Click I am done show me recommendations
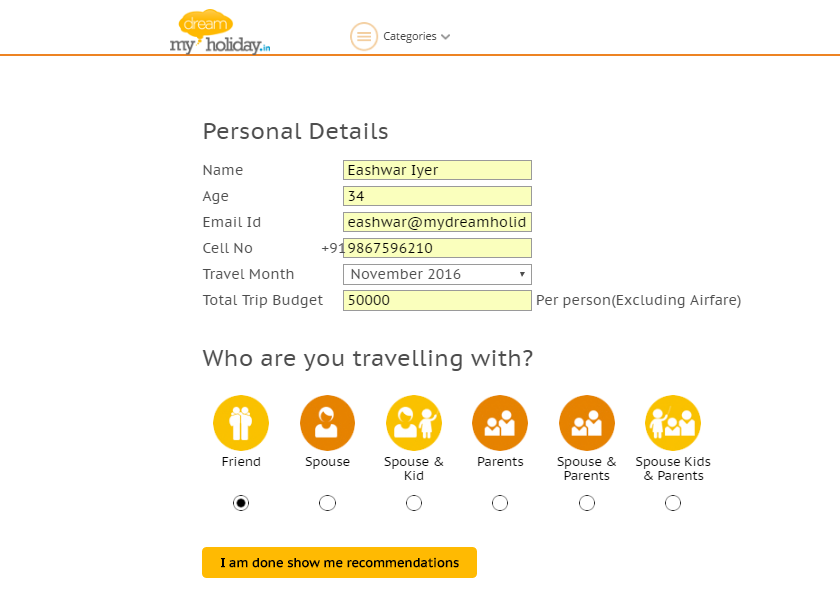 click(339, 562)
